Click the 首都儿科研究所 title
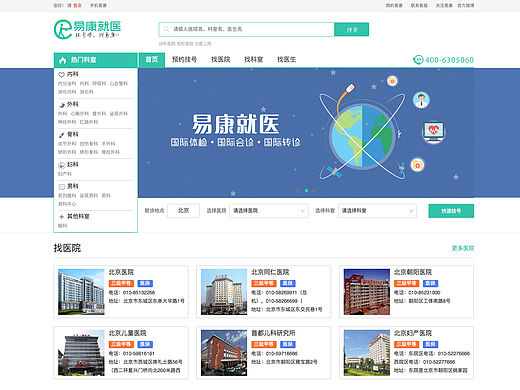This screenshot has height=390, width=520. coord(273,333)
